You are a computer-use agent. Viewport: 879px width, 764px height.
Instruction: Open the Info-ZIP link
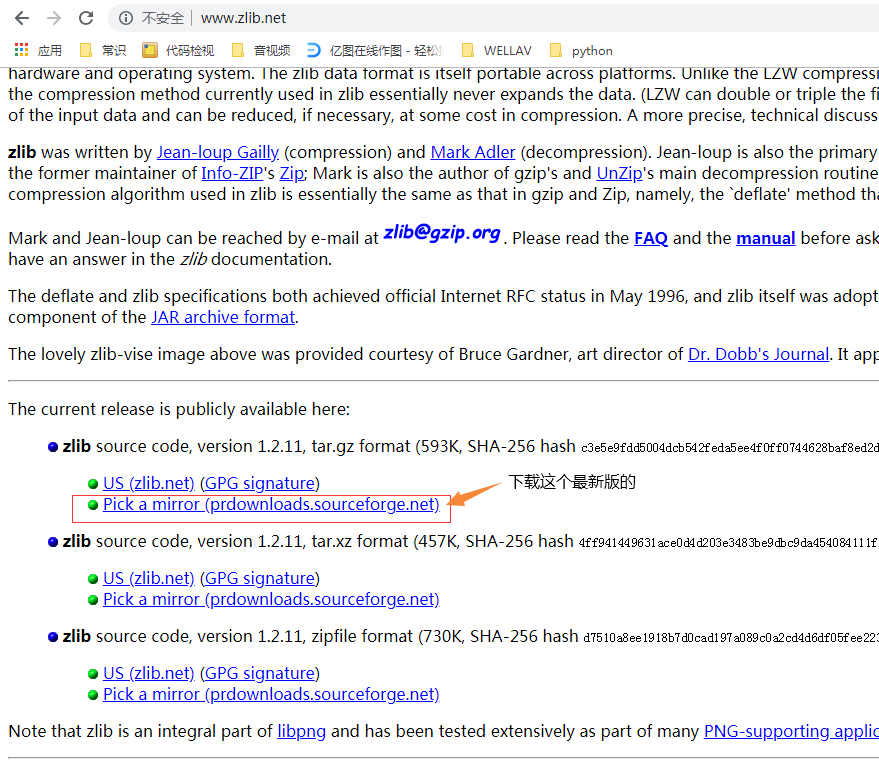[232, 173]
